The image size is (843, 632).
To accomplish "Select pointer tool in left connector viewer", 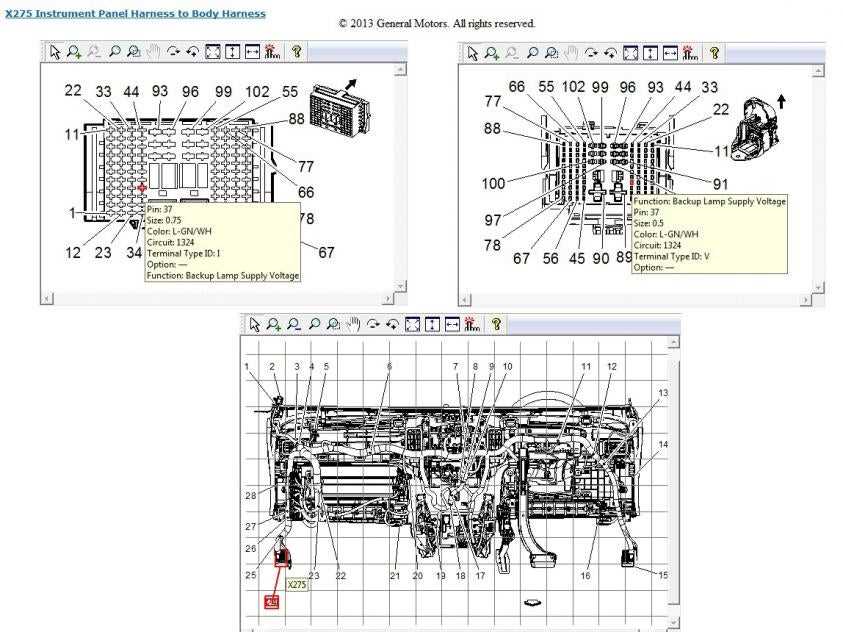I will pyautogui.click(x=55, y=52).
